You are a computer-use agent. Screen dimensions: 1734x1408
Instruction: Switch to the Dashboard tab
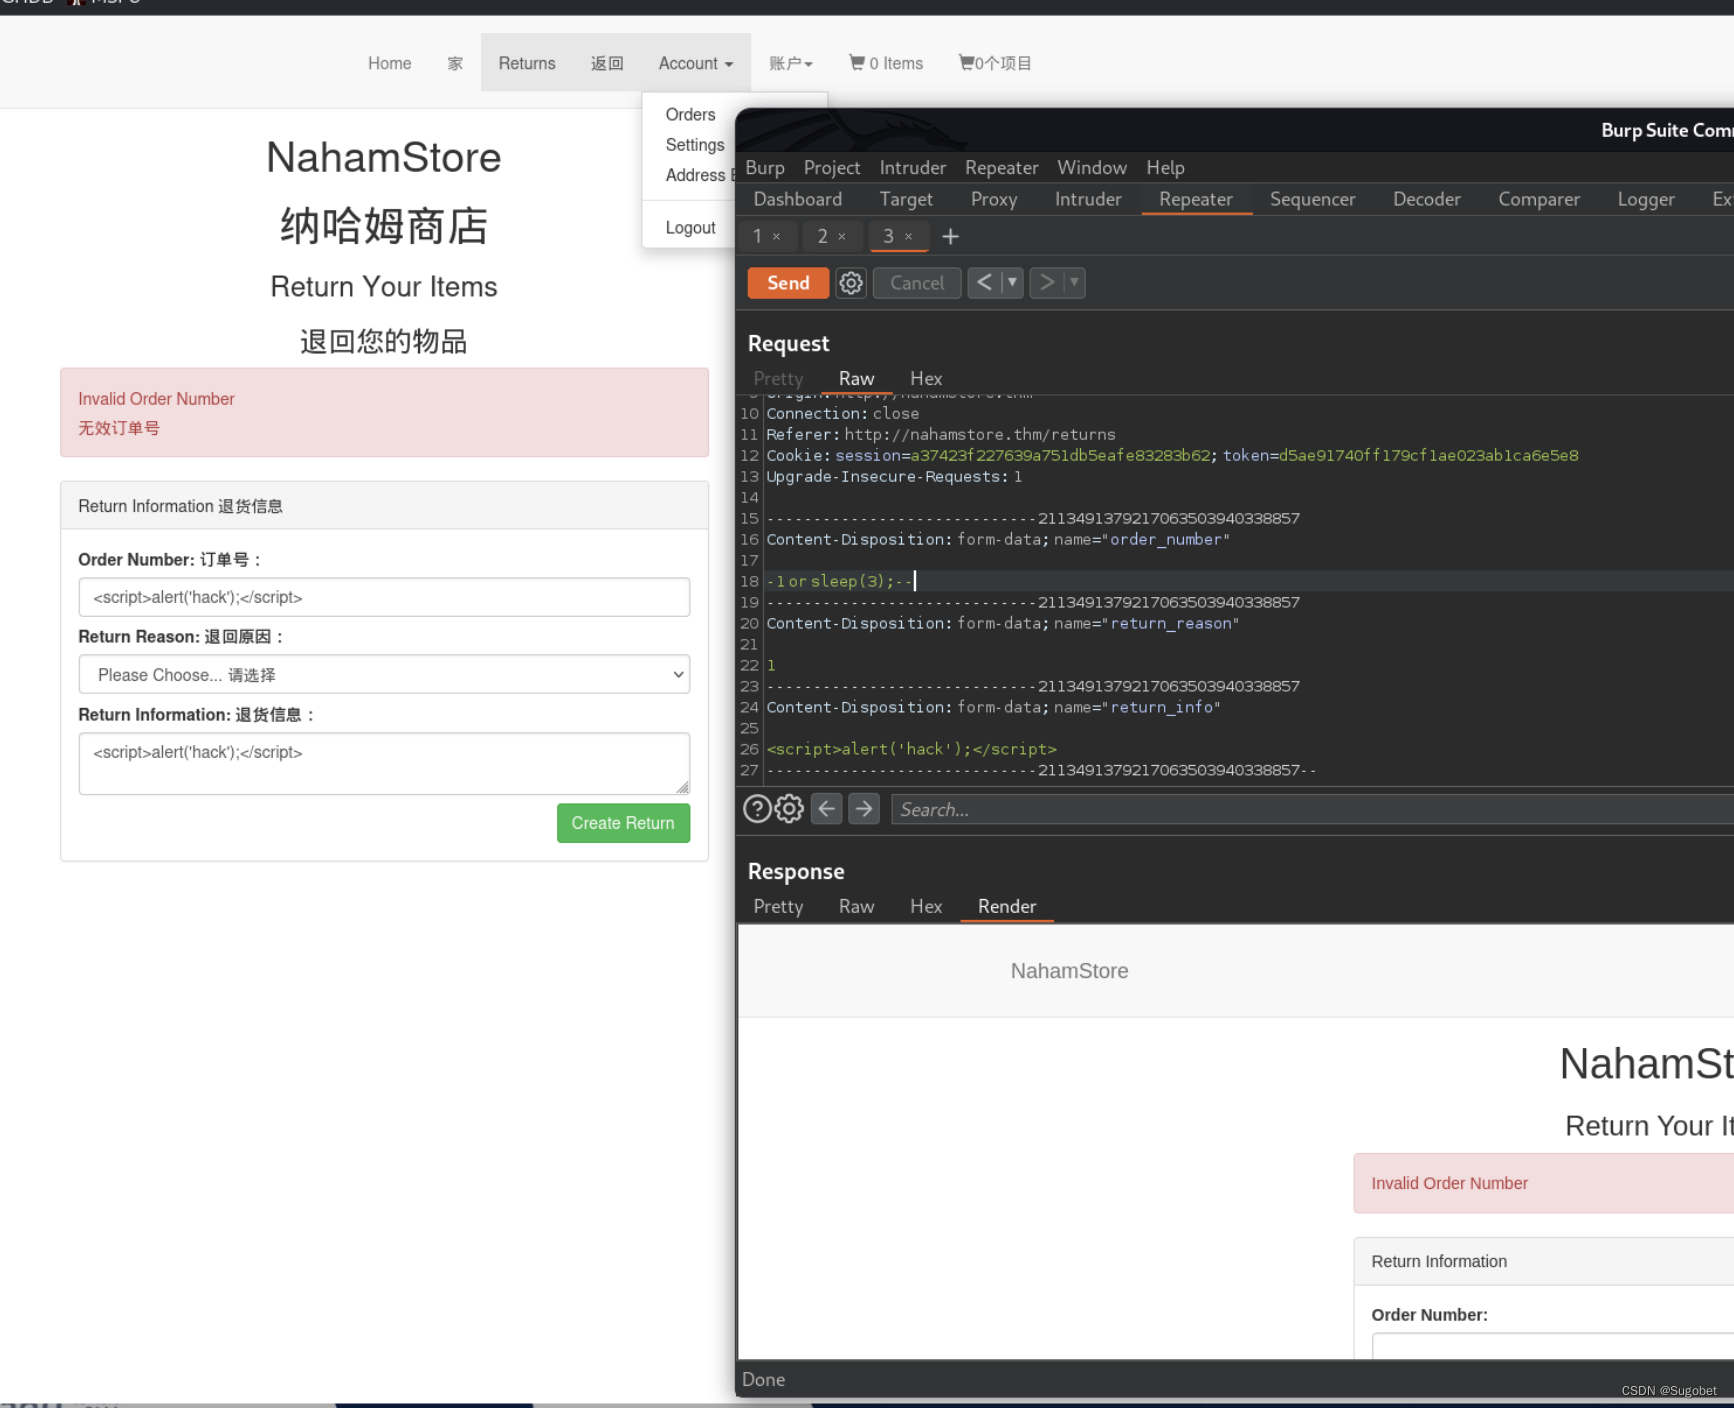798,199
